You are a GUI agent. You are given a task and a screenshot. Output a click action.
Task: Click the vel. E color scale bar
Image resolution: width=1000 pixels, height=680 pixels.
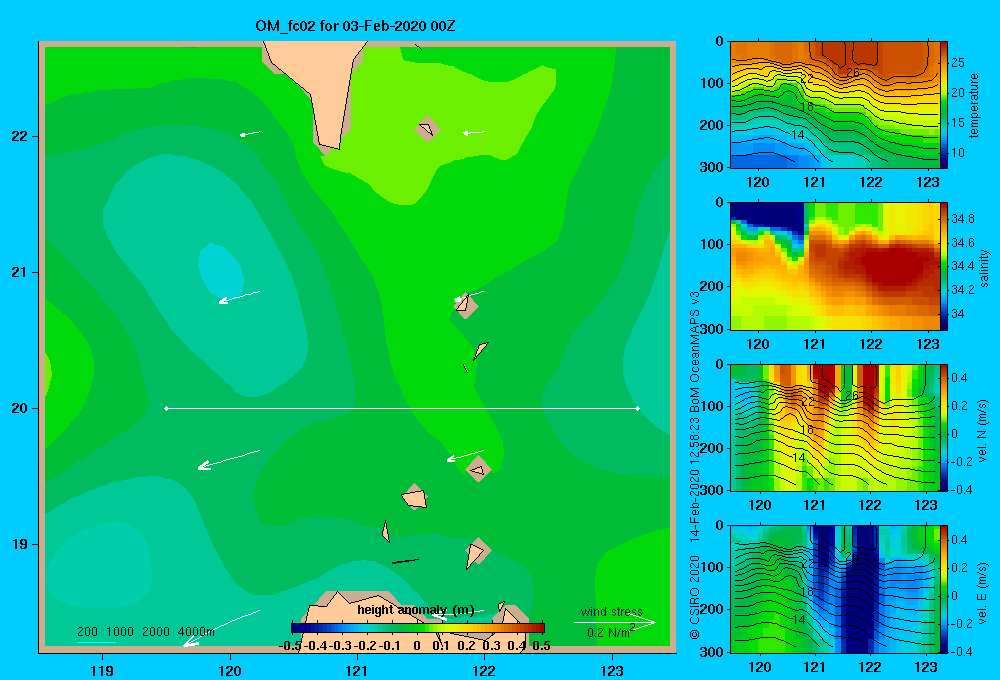tap(944, 589)
